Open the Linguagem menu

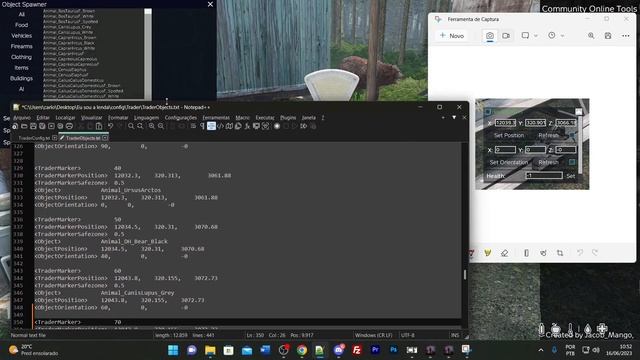(147, 118)
